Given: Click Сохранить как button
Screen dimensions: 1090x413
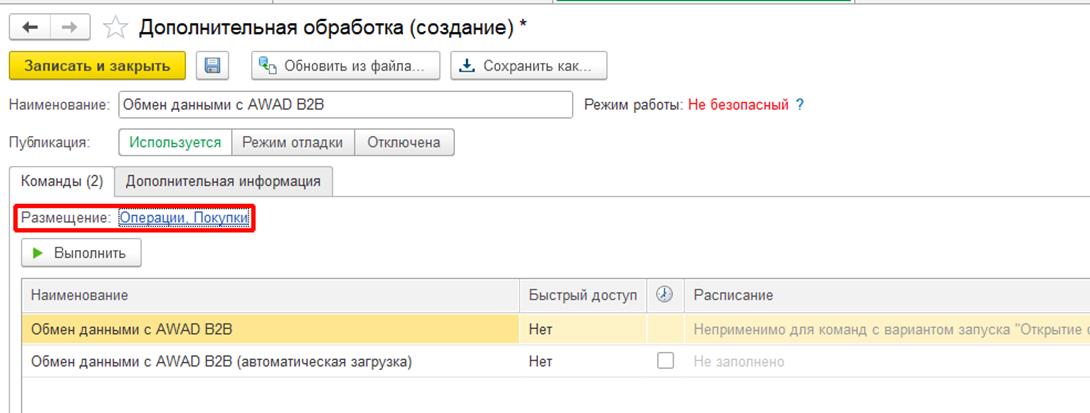Looking at the screenshot, I should [528, 66].
